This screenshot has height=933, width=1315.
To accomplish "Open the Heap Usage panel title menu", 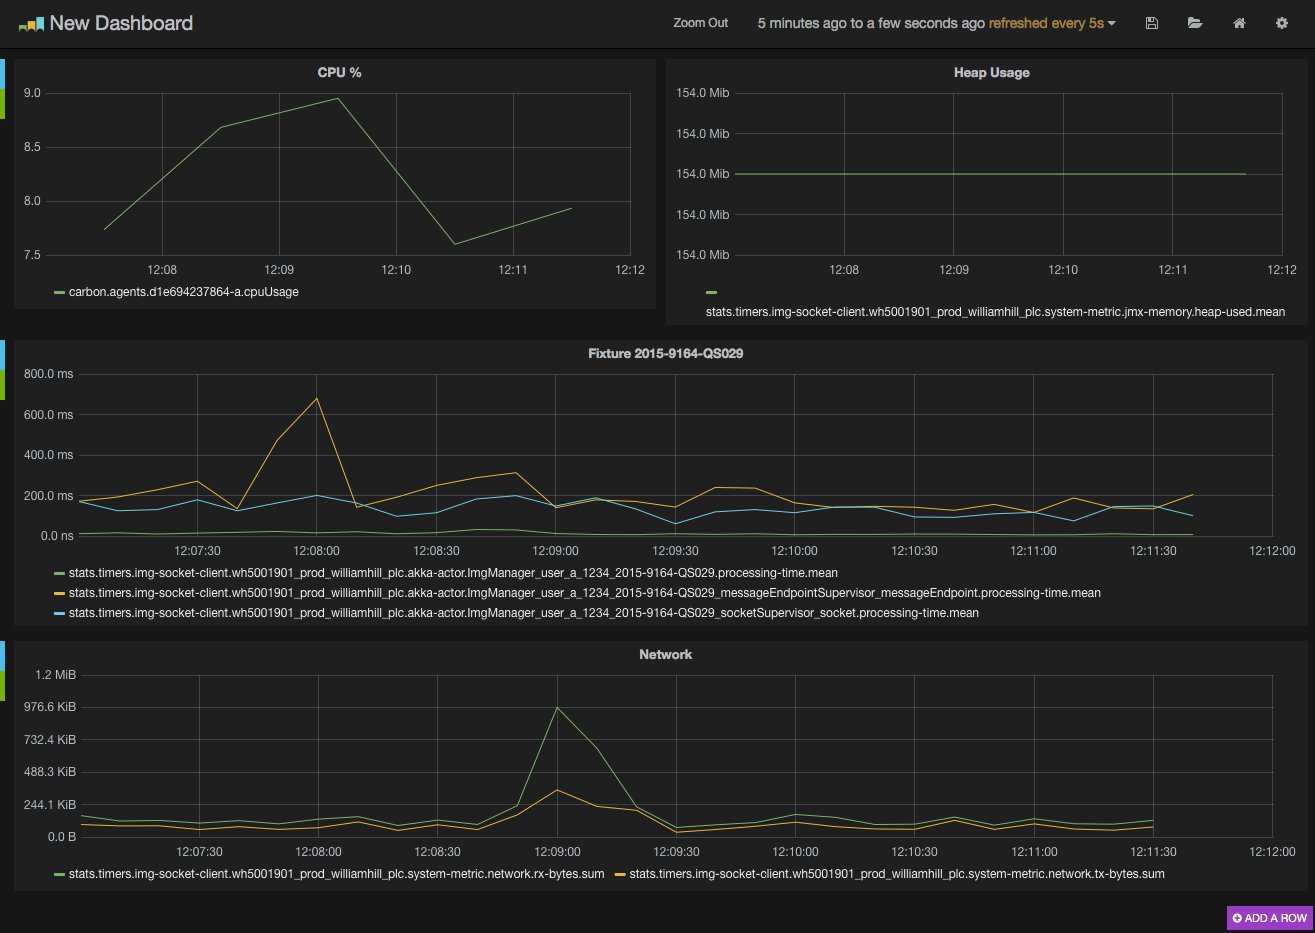I will [x=991, y=73].
